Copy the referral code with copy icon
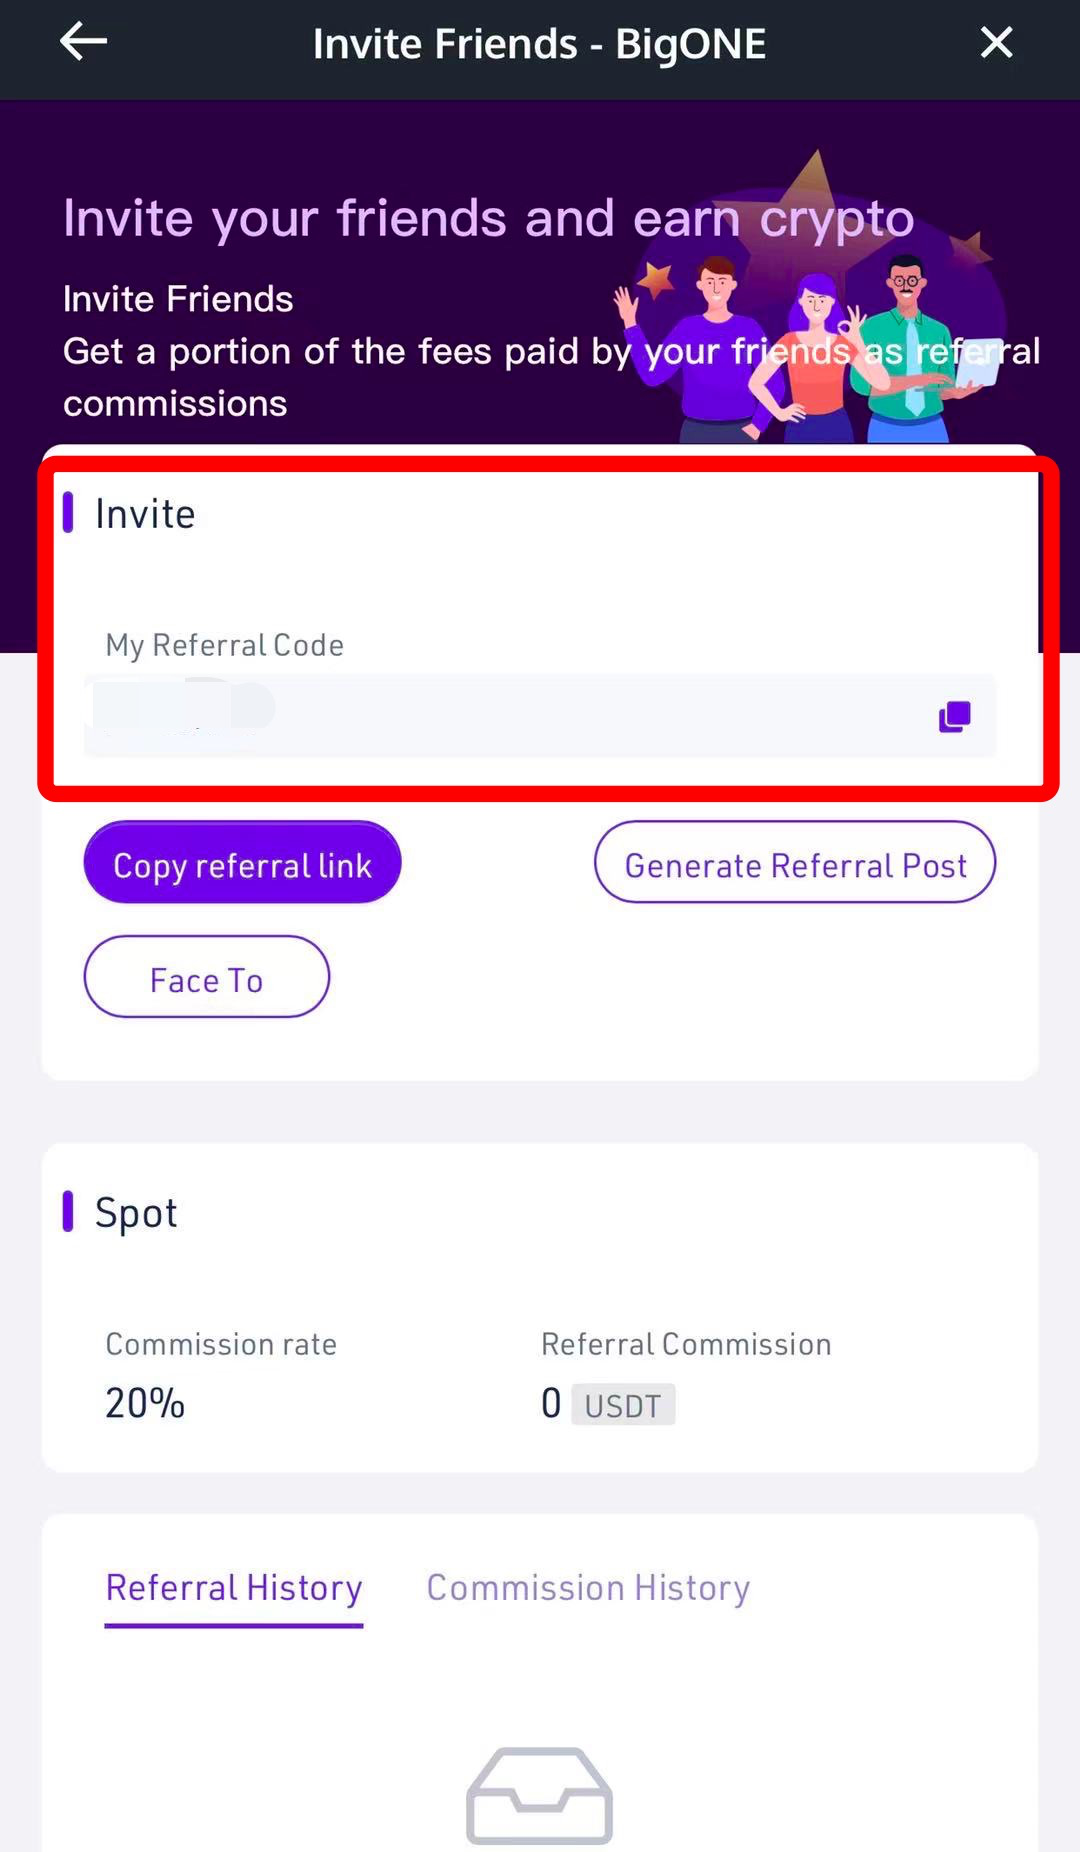Screen dimensions: 1080x1852 954,716
